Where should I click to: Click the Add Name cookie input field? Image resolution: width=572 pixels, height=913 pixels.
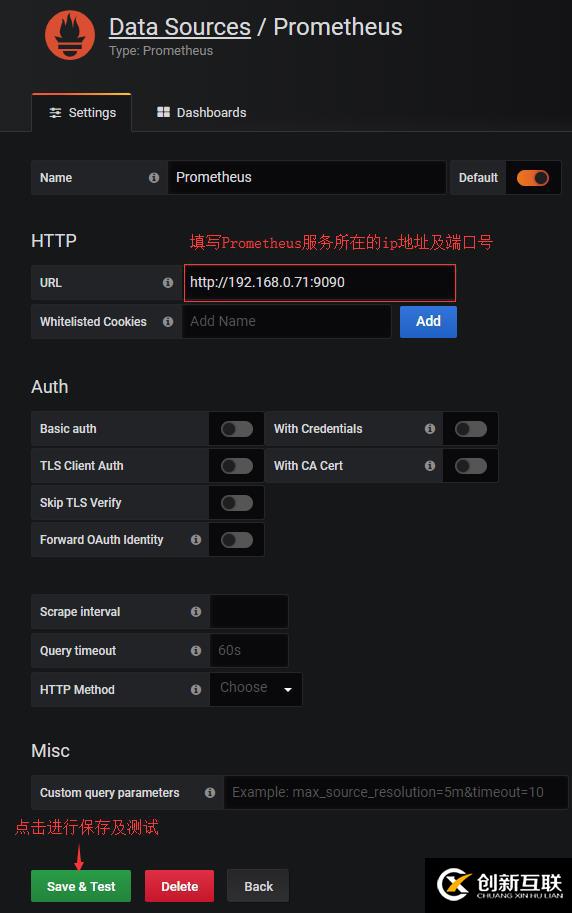pyautogui.click(x=287, y=321)
